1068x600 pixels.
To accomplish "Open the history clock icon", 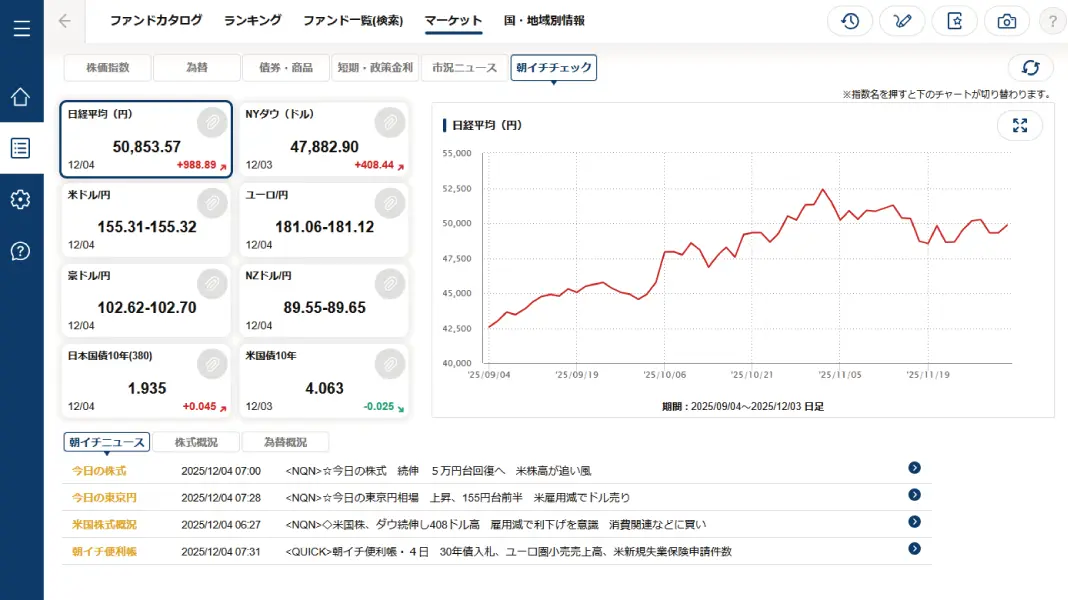I will click(850, 21).
